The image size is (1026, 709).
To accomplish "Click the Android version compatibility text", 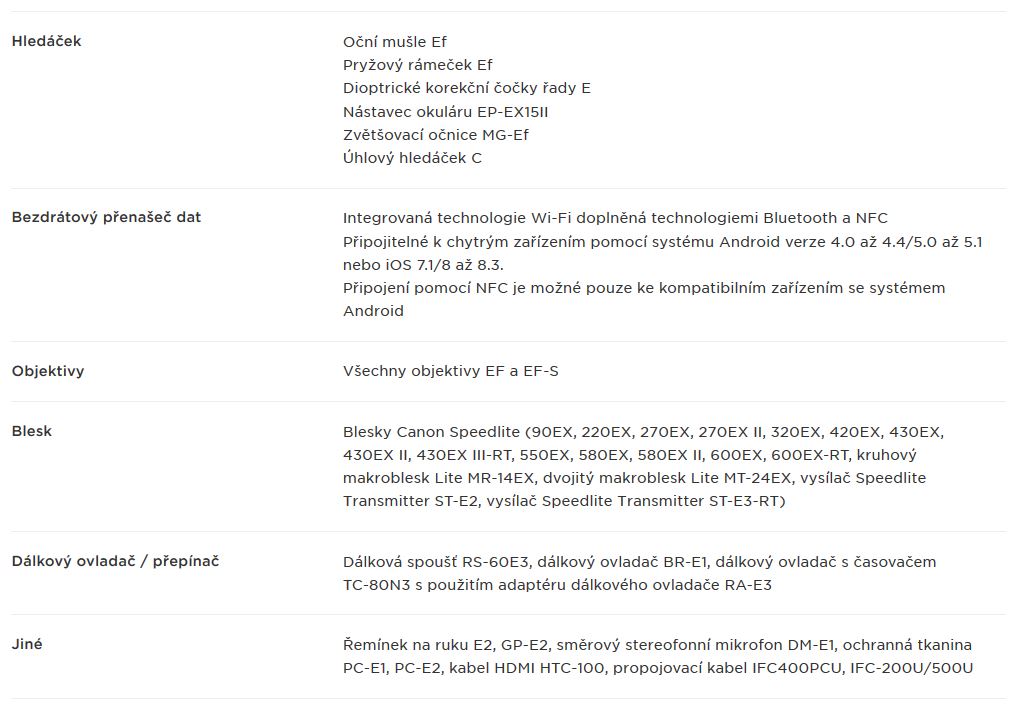I will tap(663, 242).
